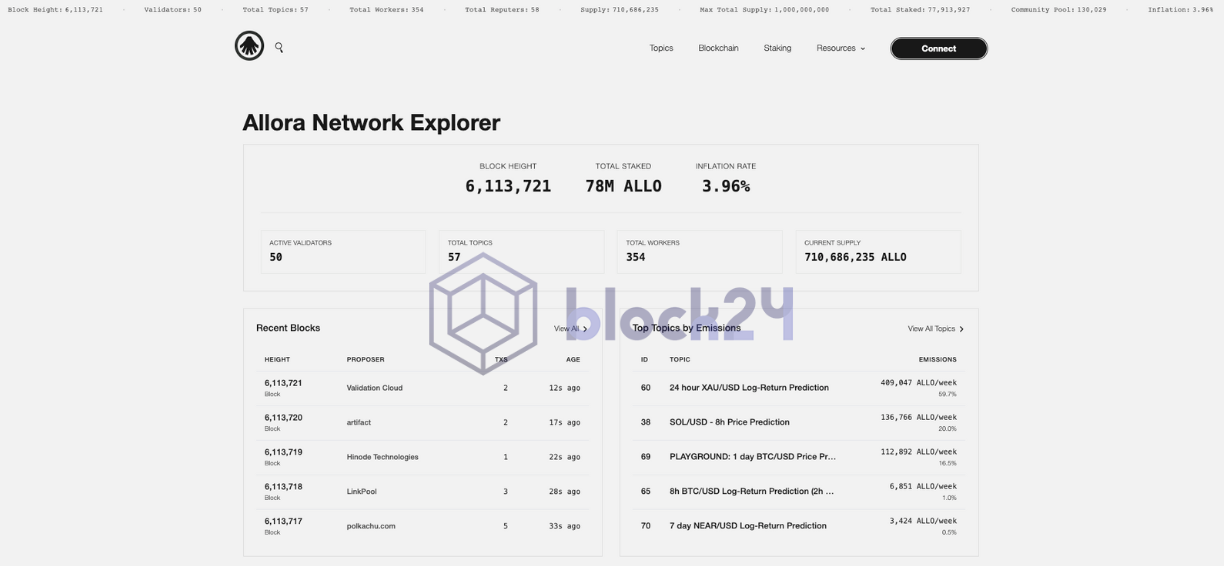
Task: Click 136,766 ALLO/week emissions value
Action: [x=918, y=417]
